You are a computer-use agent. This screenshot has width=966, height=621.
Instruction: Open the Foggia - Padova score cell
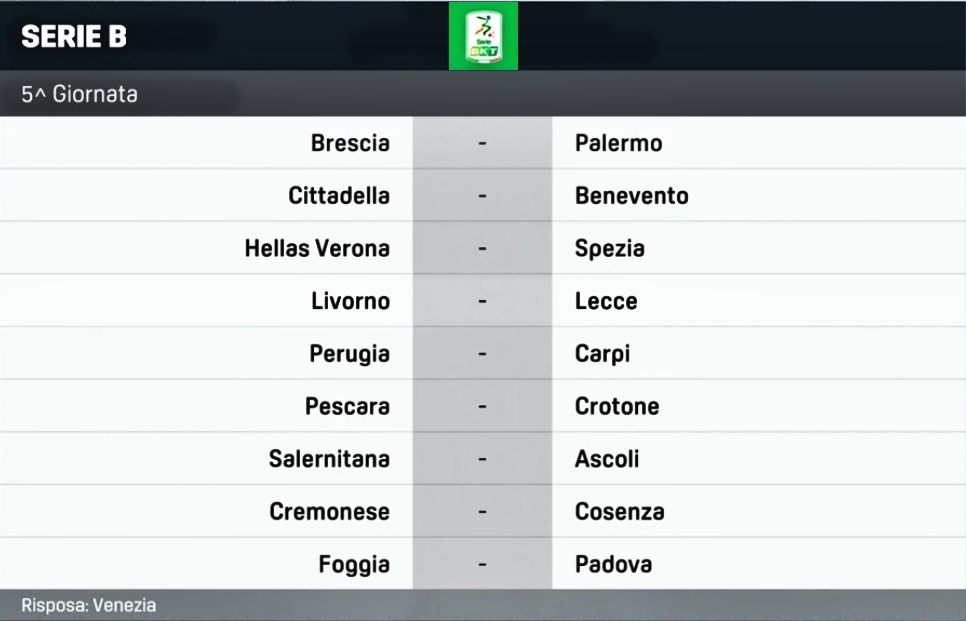click(x=482, y=564)
